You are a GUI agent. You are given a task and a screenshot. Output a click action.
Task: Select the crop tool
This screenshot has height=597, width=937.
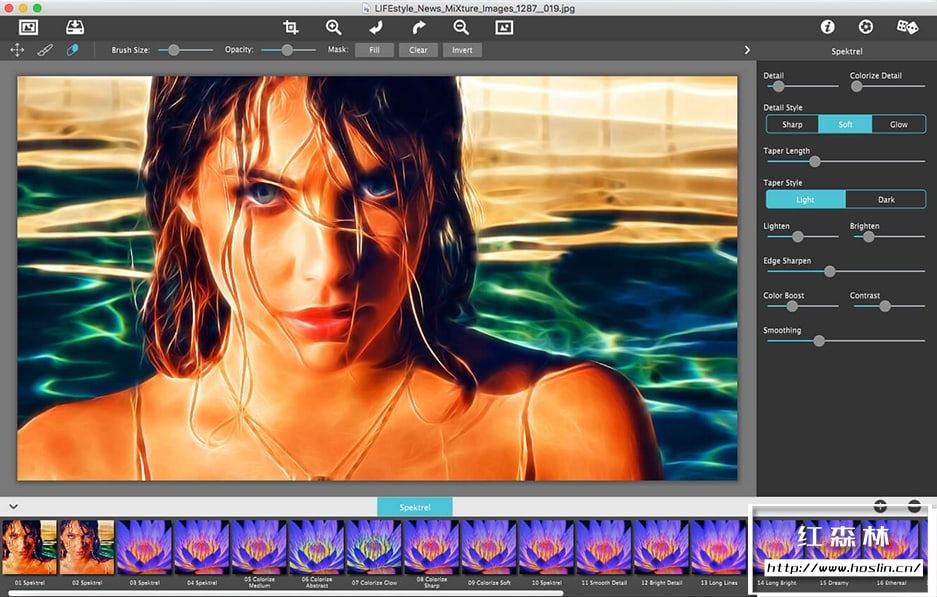(291, 27)
